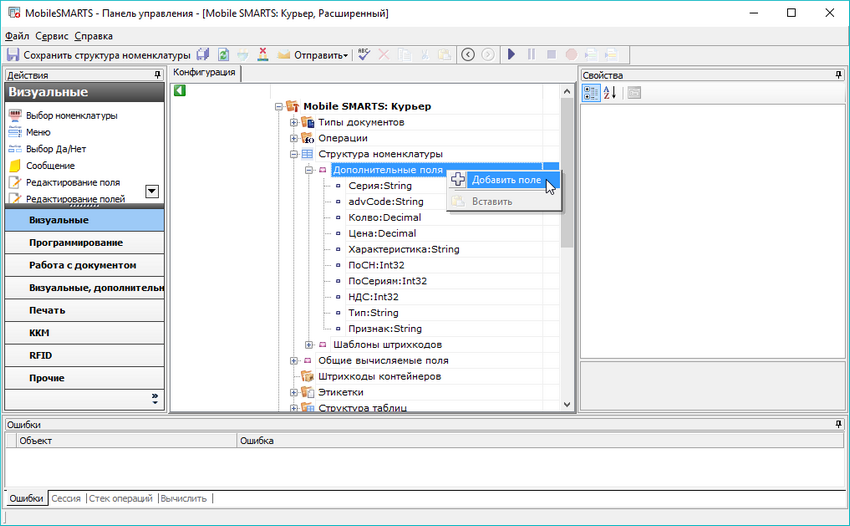
Task: Open the Справка menu
Action: tap(93, 36)
